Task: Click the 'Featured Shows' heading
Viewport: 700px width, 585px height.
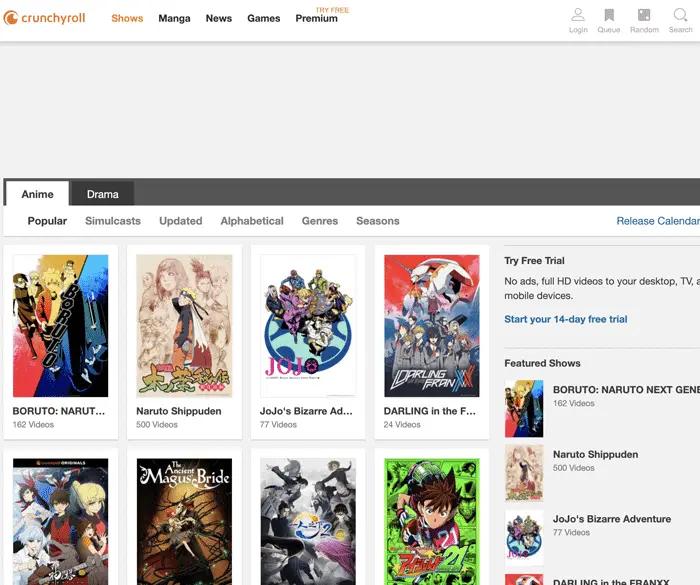Action: point(542,363)
